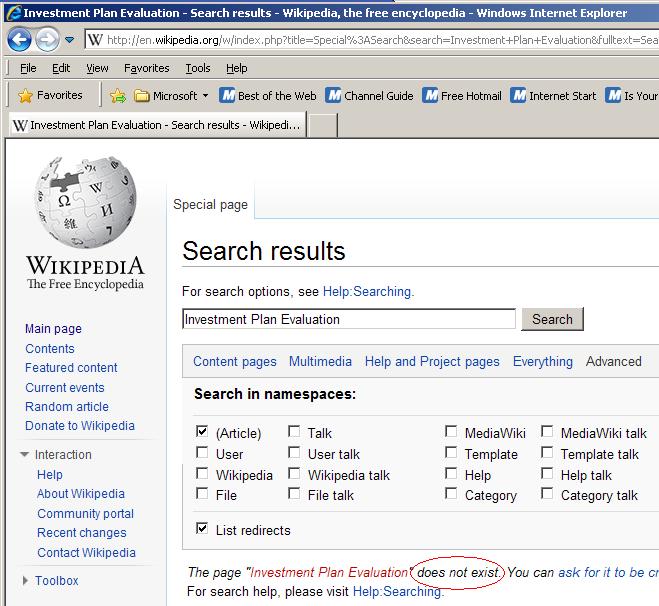Open the Featured content link
Screen dimensions: 659x606
(71, 368)
